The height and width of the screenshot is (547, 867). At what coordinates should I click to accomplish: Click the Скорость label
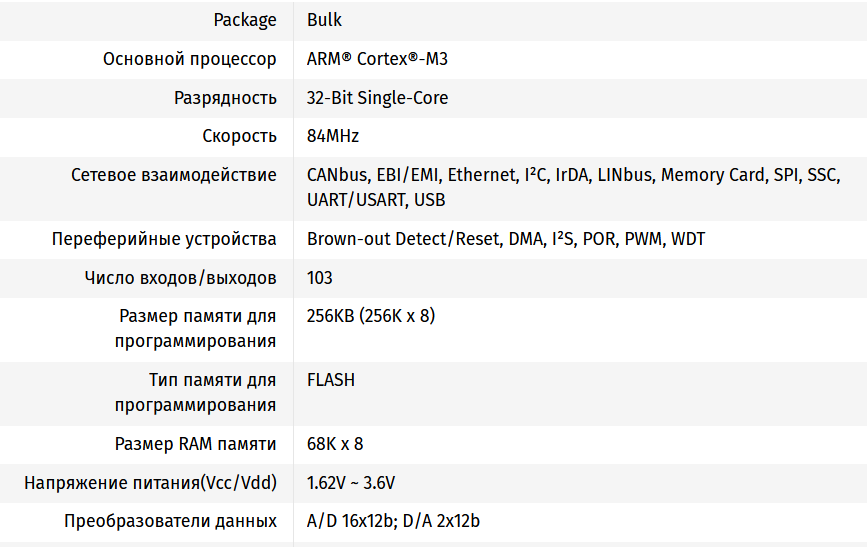(x=239, y=137)
